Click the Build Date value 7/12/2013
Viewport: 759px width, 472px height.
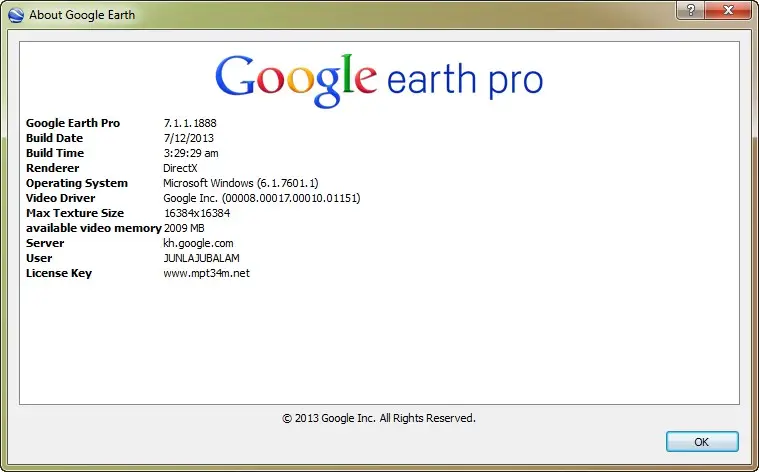point(188,138)
